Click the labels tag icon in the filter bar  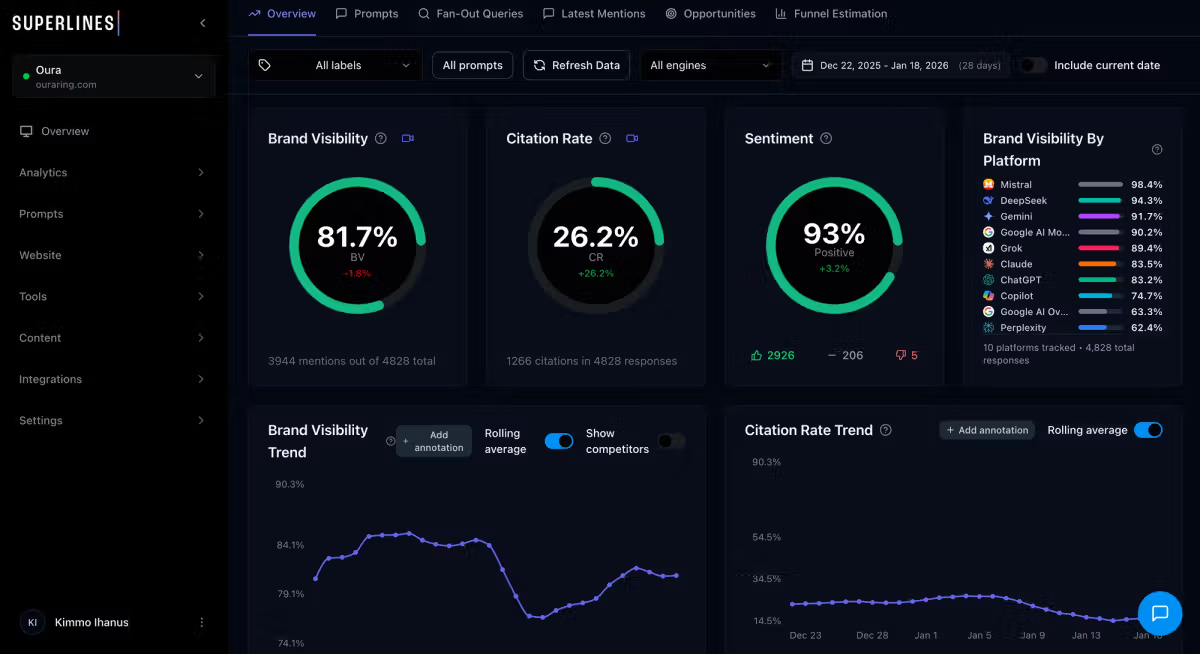[x=263, y=64]
